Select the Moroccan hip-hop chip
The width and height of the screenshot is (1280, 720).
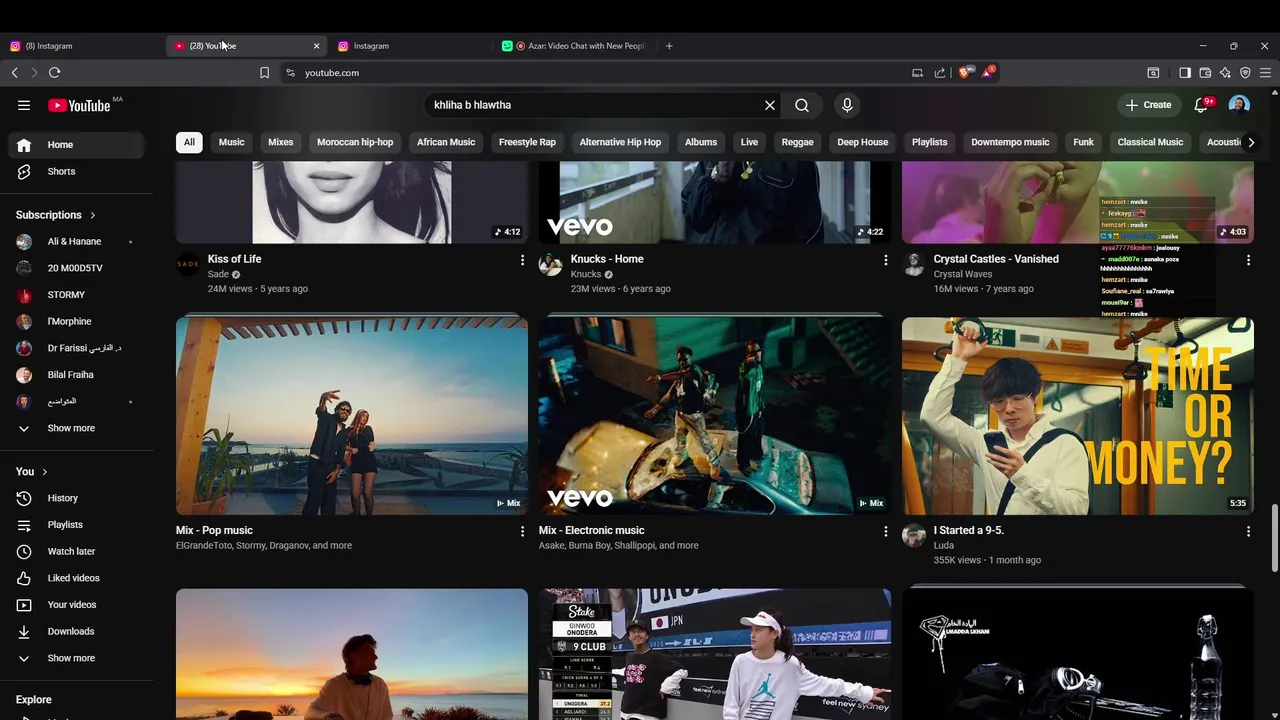tap(355, 142)
